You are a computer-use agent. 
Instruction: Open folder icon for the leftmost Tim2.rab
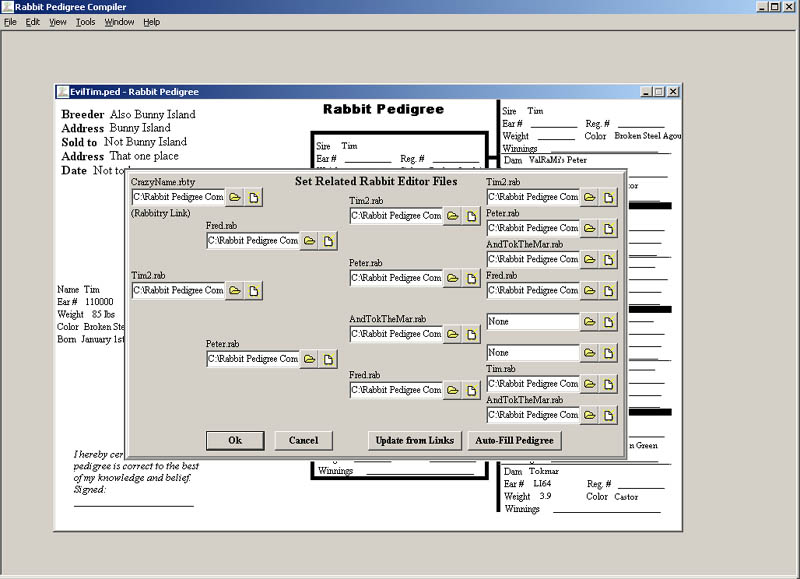[235, 291]
